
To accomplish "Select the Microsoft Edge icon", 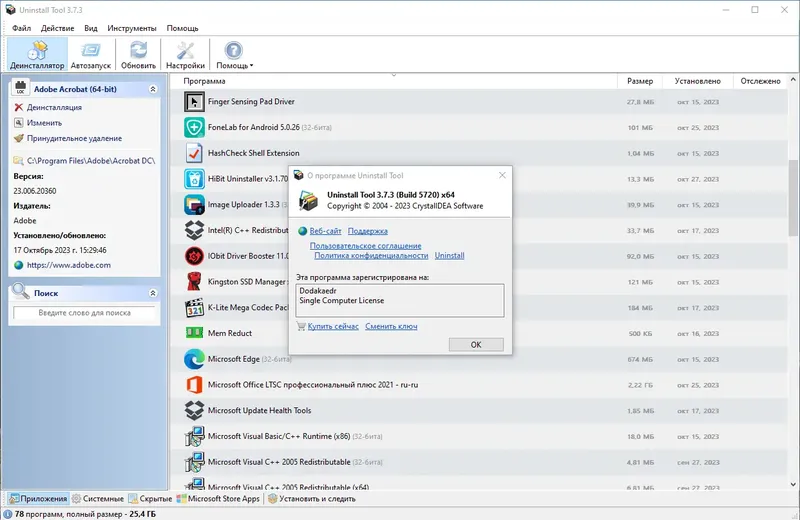I will (x=194, y=359).
